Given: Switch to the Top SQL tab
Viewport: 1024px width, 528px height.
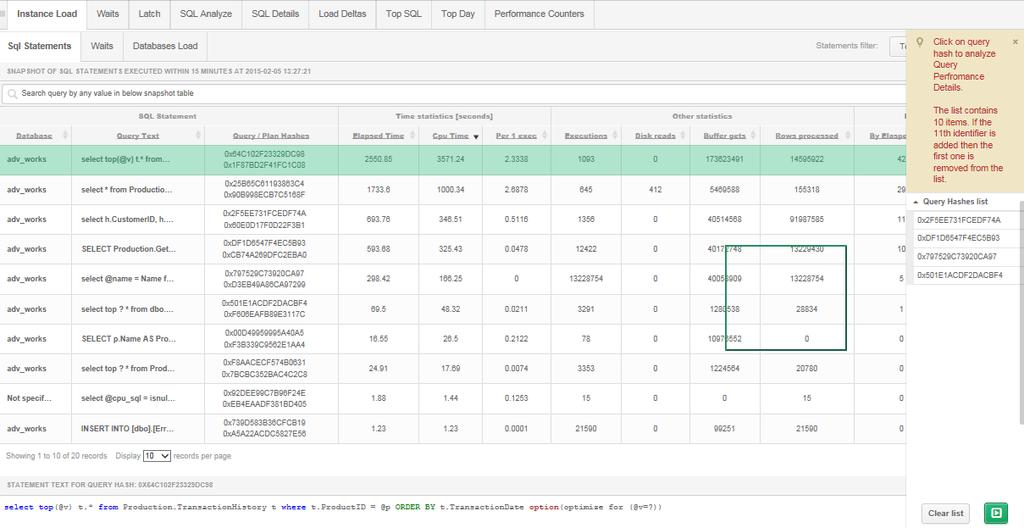Looking at the screenshot, I should point(403,14).
